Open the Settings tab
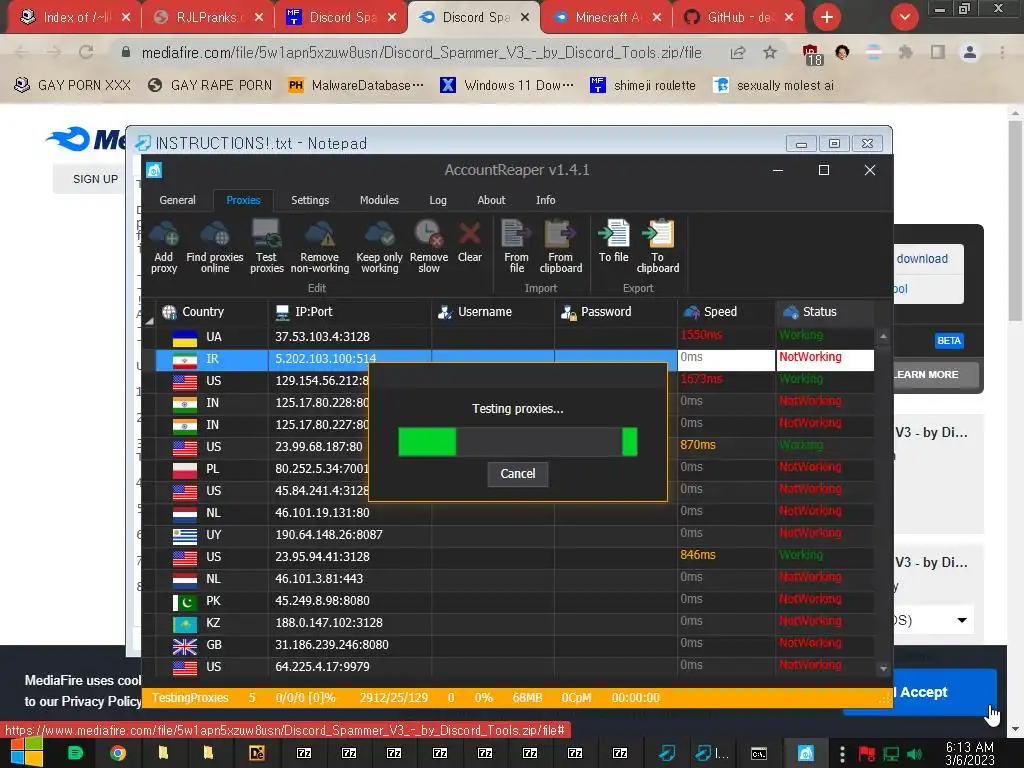 [x=310, y=200]
